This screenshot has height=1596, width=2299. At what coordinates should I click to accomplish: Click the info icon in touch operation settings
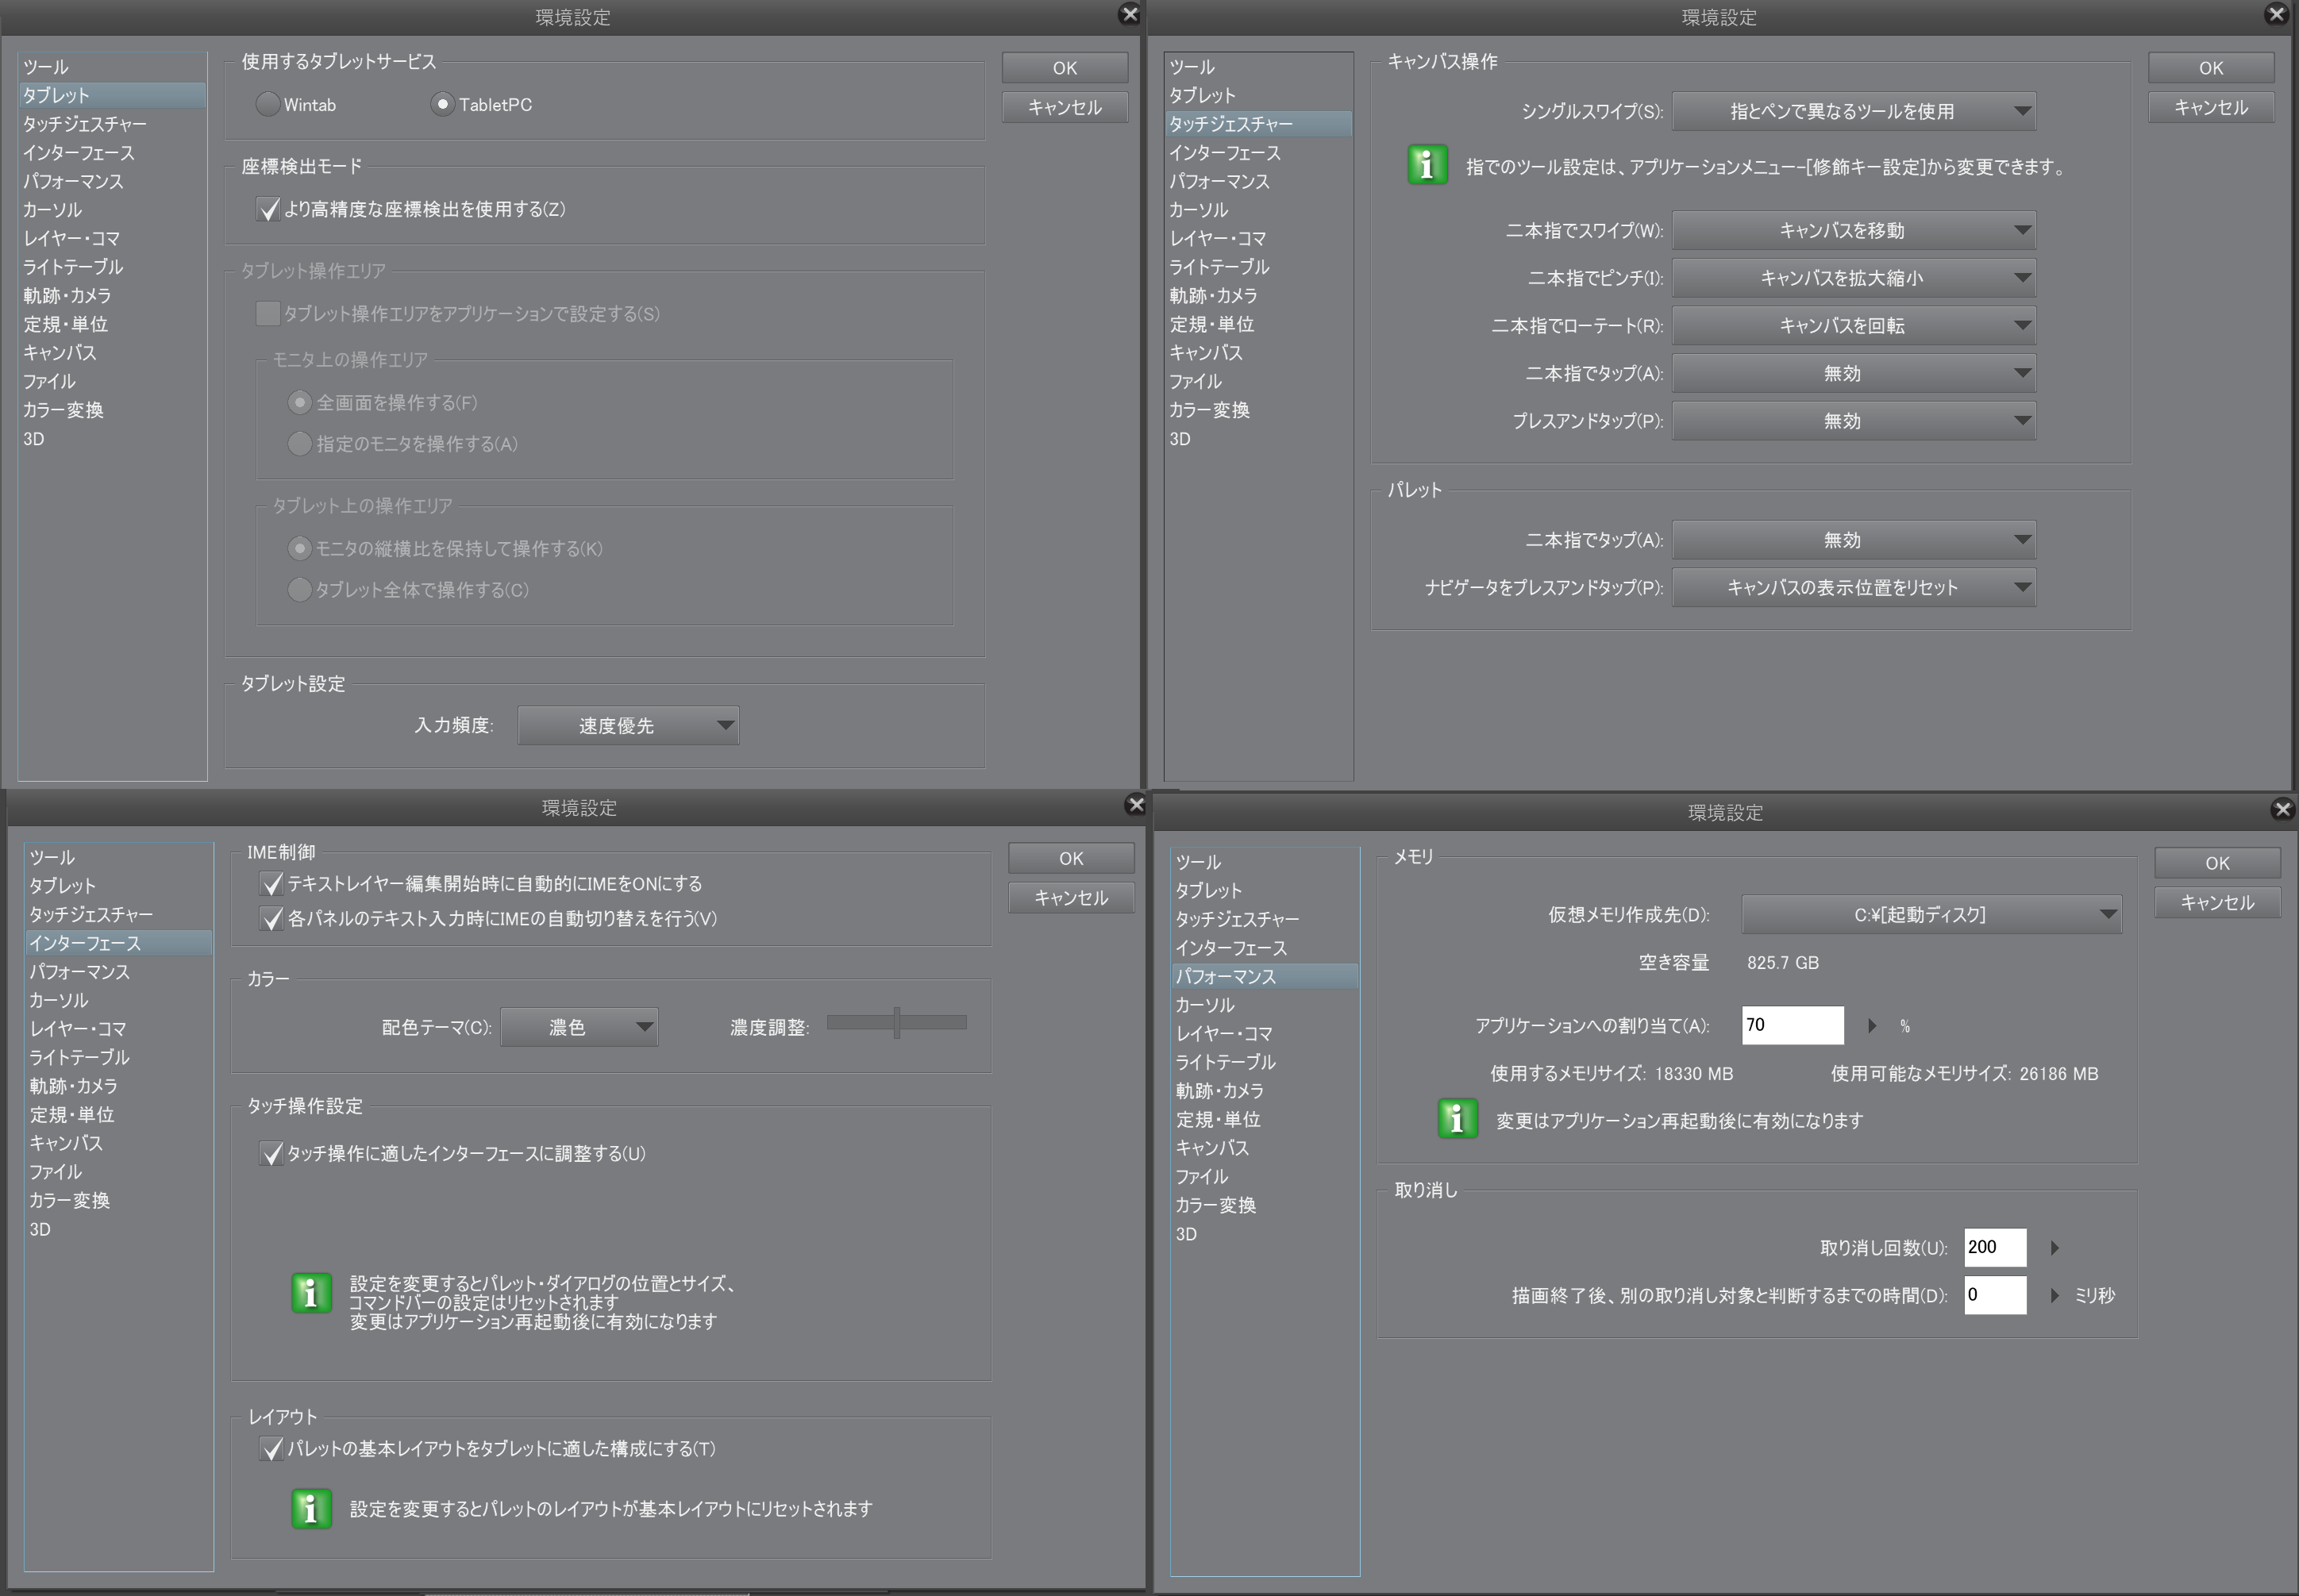click(x=311, y=1293)
